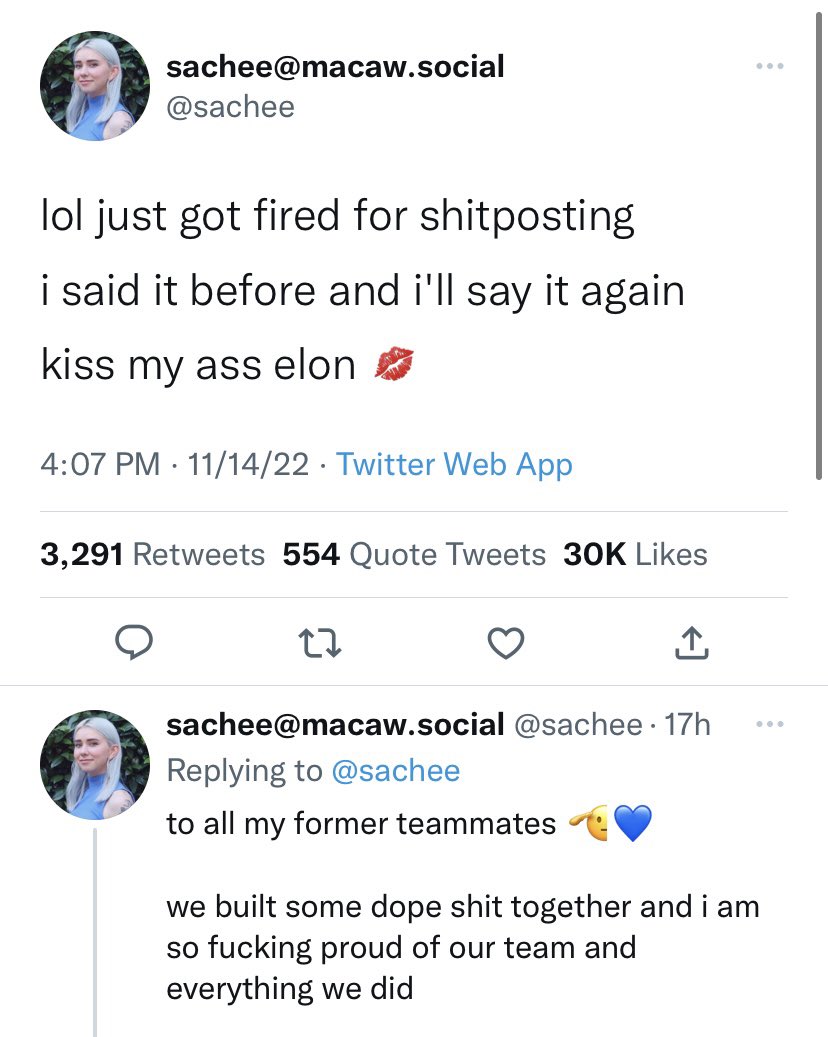Image resolution: width=828 pixels, height=1037 pixels.
Task: Show the 30K Likes list
Action: (x=635, y=554)
